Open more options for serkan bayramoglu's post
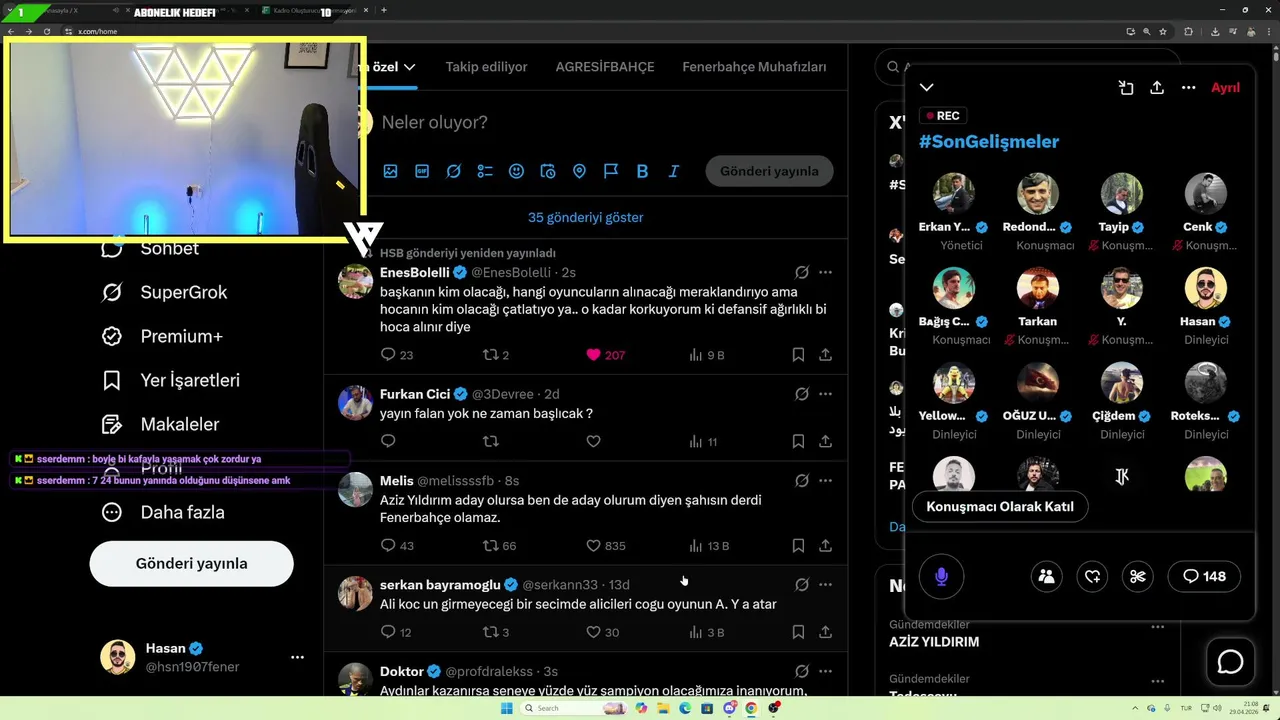 click(x=825, y=584)
